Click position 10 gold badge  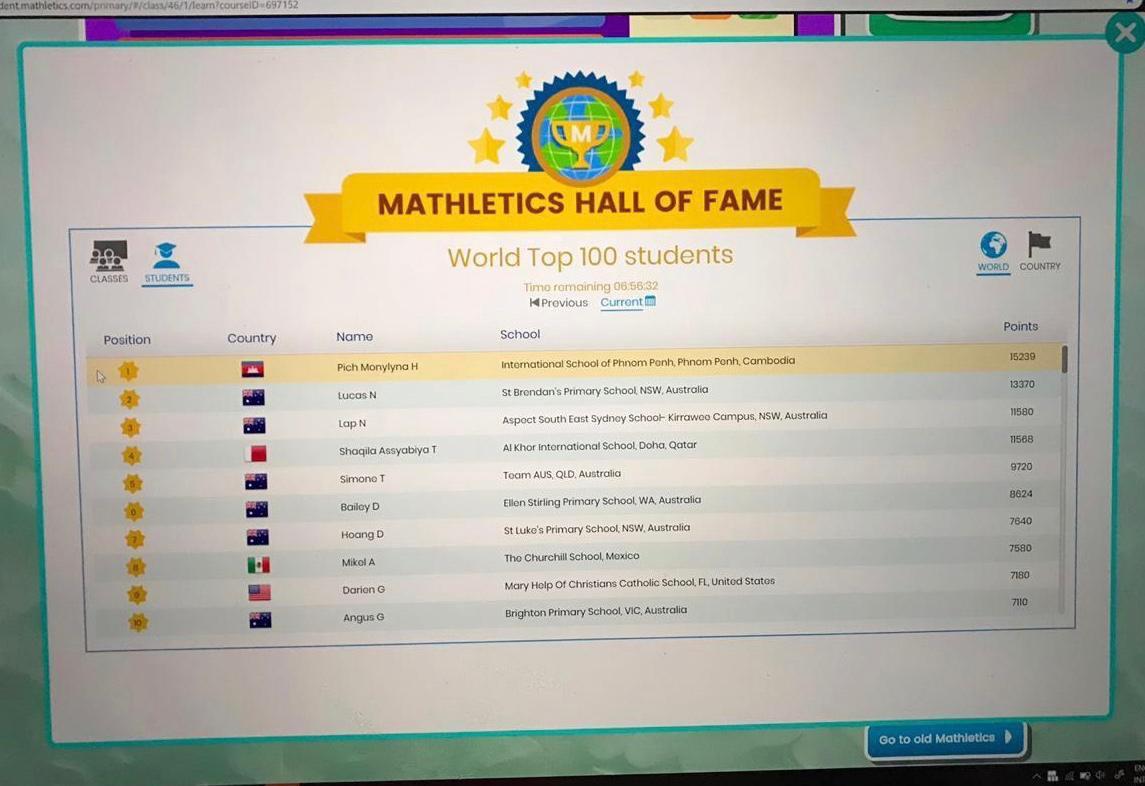[x=138, y=622]
